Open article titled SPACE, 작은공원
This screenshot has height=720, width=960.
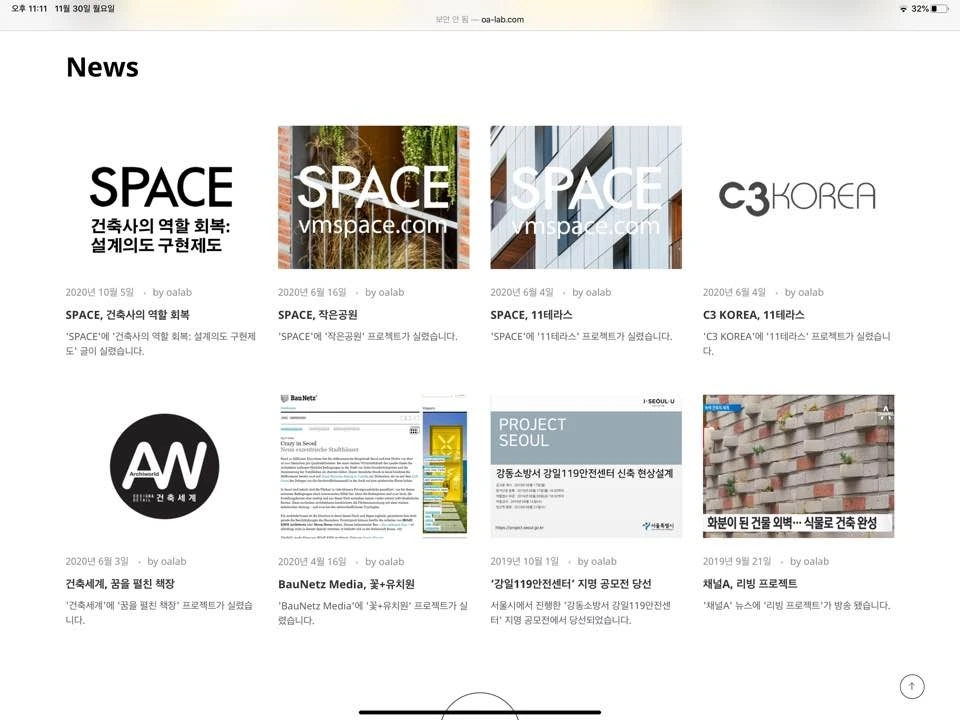[318, 315]
